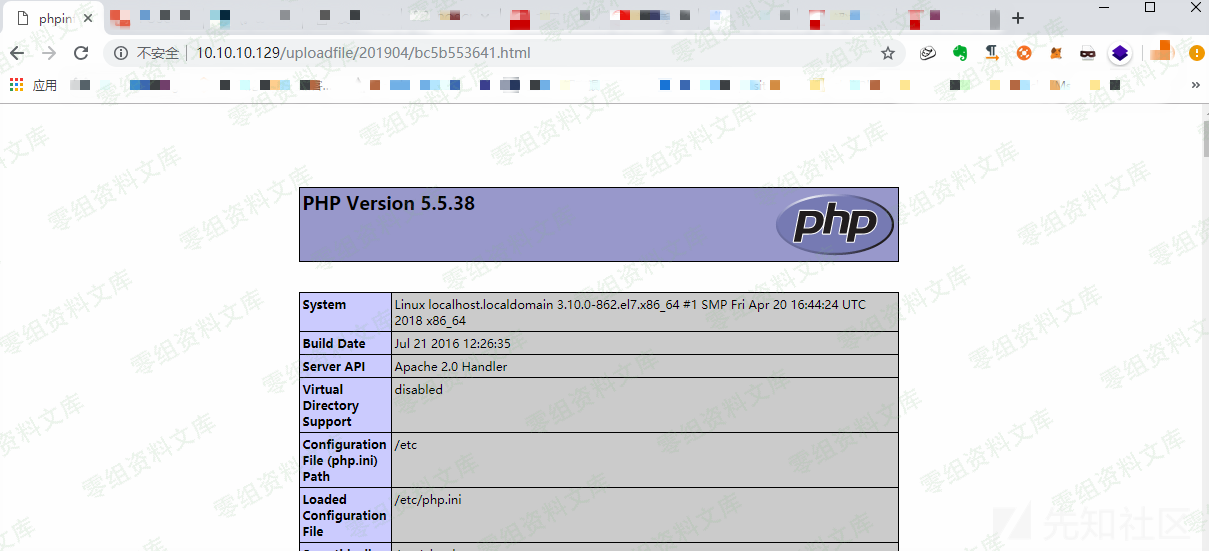Open the orange lifebuoy extension
Screen dimensions: 1209x551
(1024, 53)
